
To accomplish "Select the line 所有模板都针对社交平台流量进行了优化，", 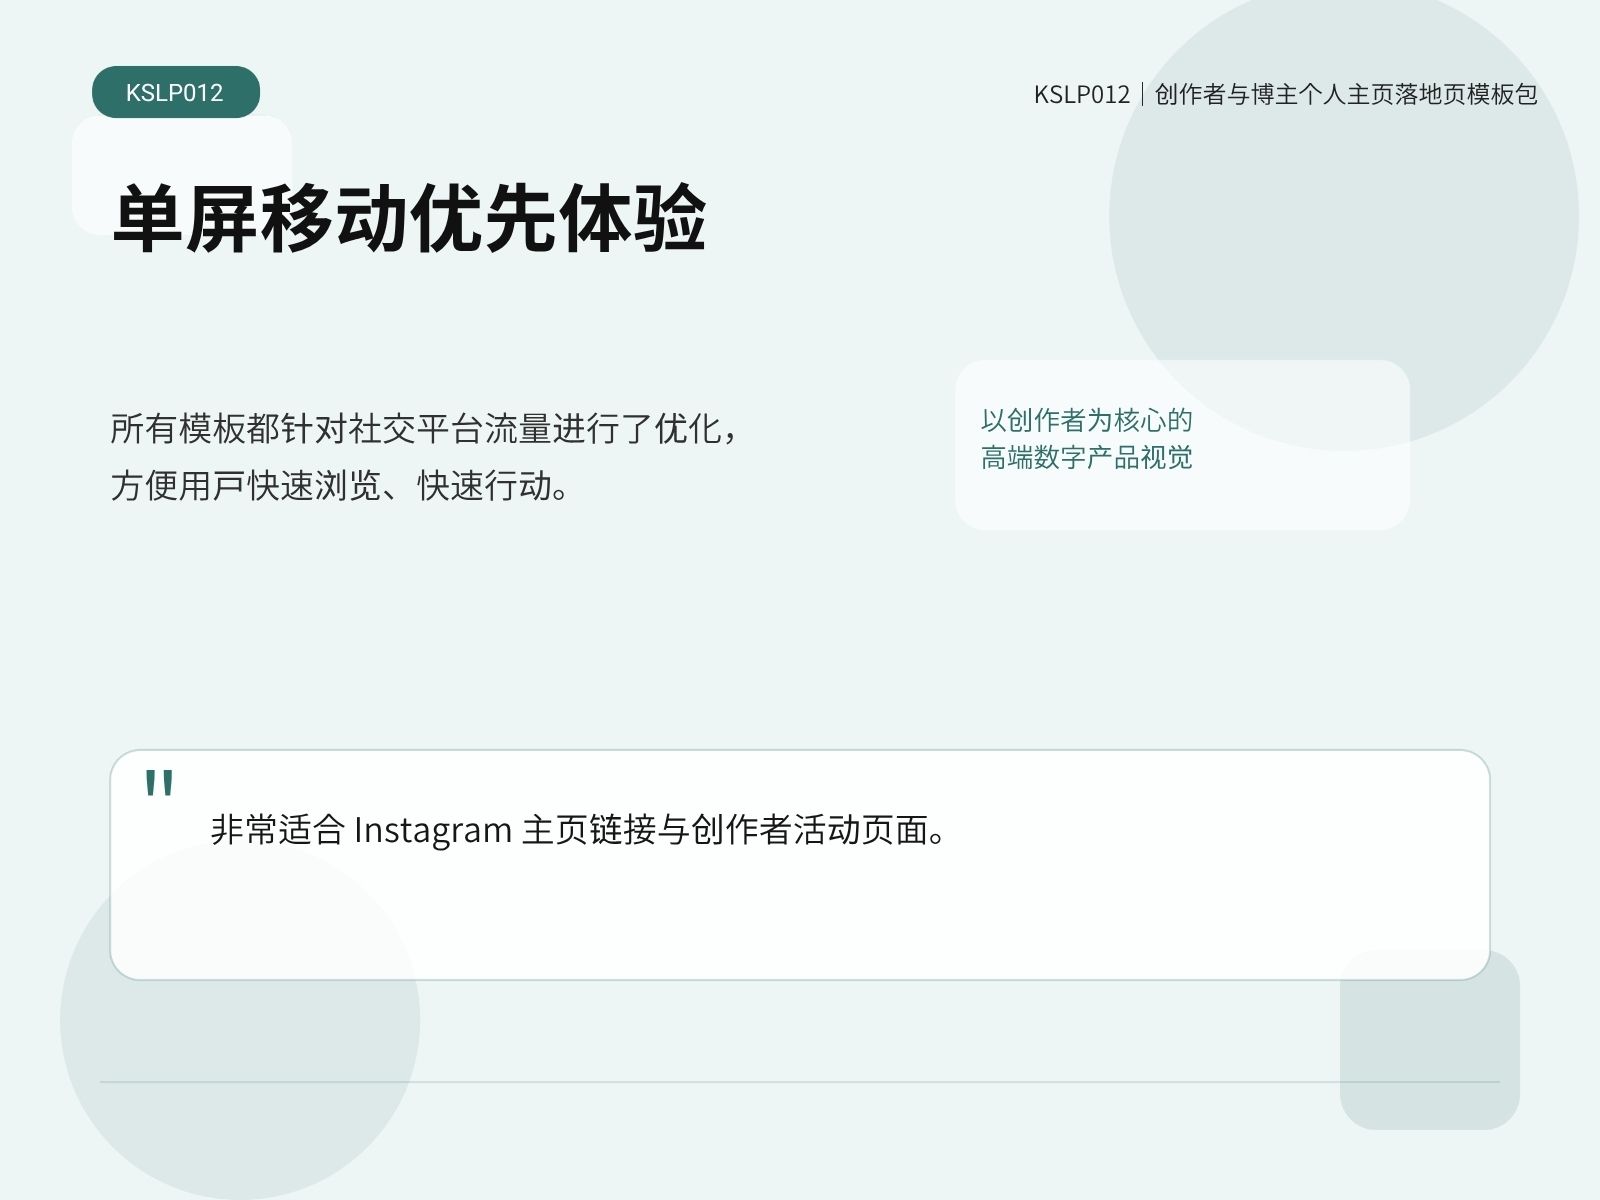I will click(x=426, y=428).
